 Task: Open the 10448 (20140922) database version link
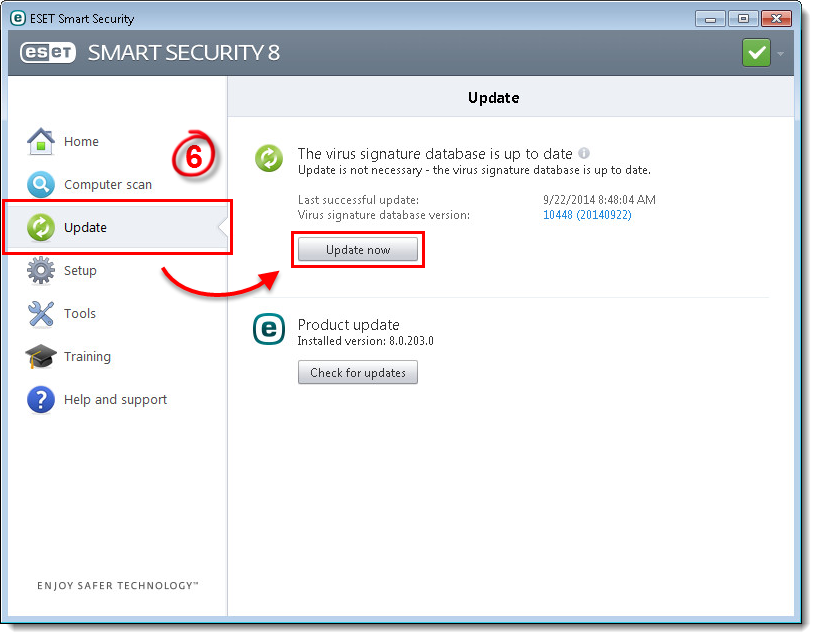[587, 215]
